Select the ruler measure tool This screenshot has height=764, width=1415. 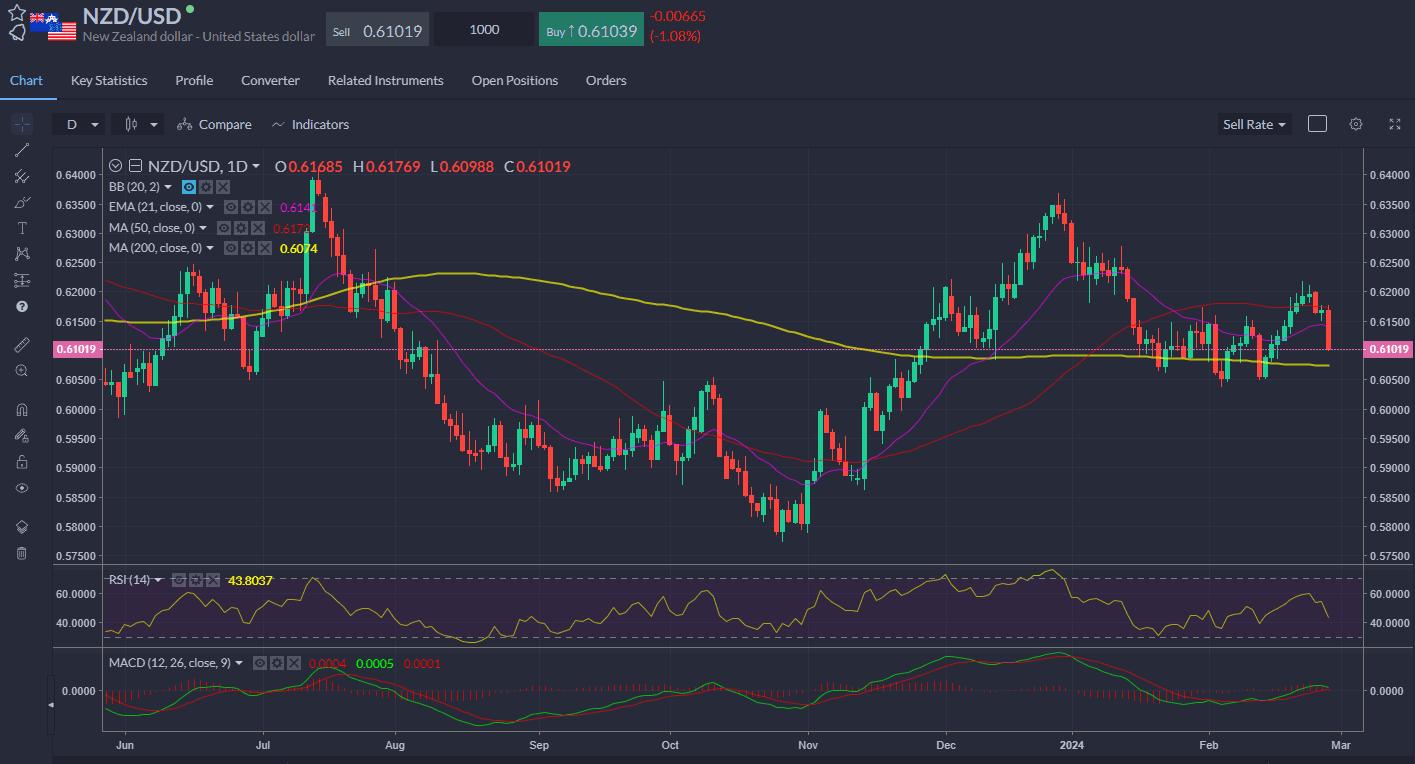[x=22, y=344]
